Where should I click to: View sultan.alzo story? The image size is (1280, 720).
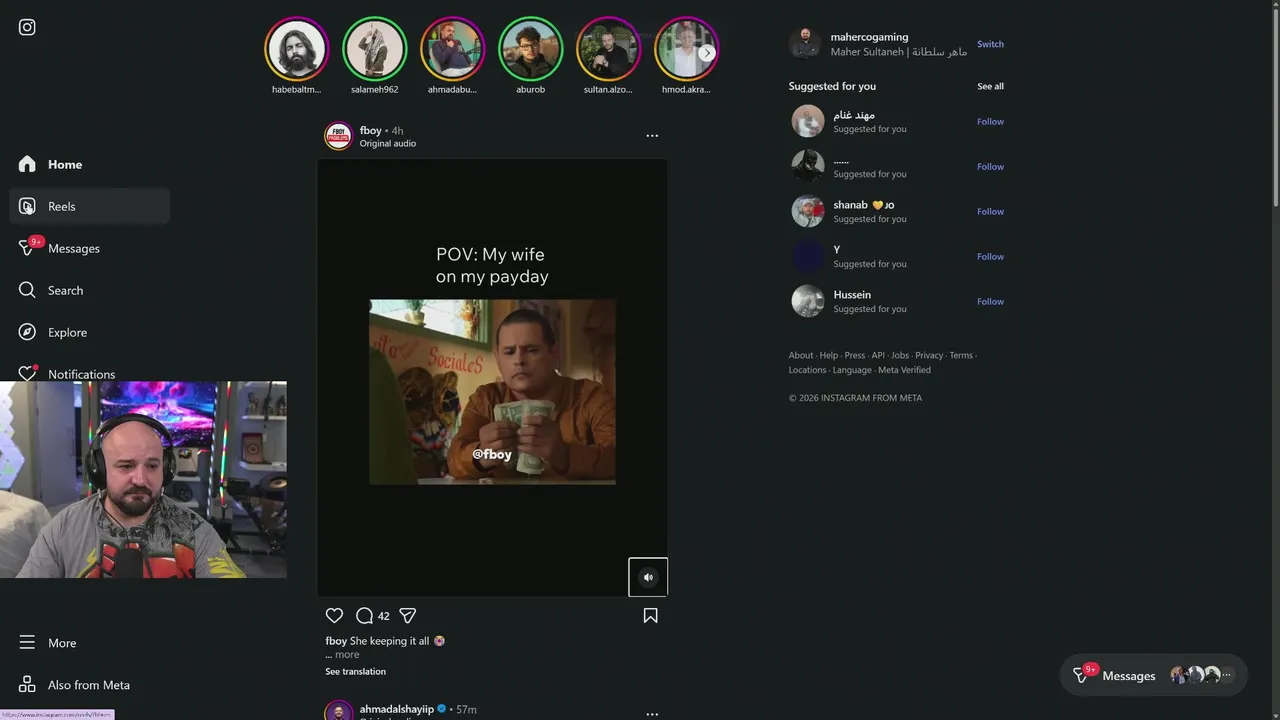point(608,49)
